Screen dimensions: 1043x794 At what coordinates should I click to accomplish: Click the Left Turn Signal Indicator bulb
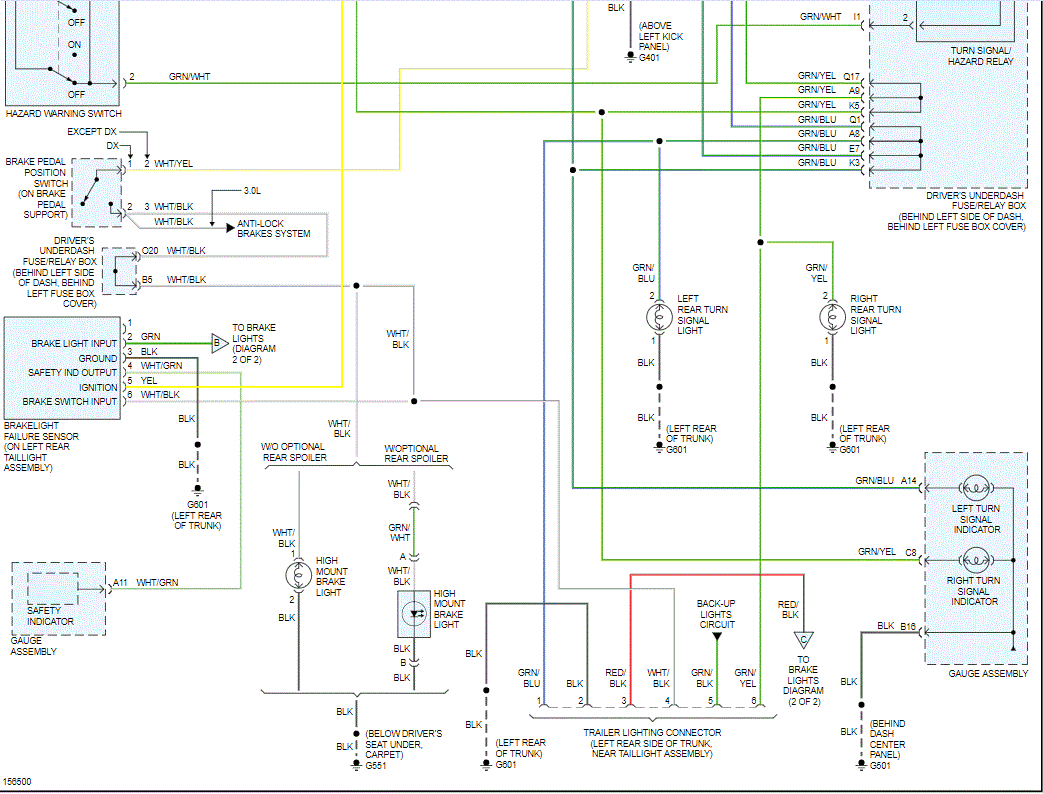coord(975,489)
